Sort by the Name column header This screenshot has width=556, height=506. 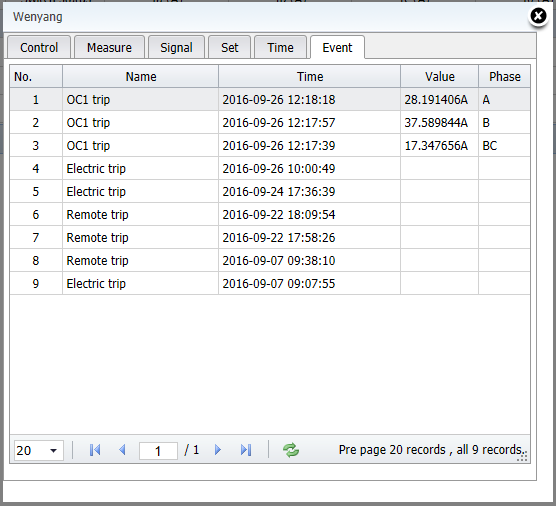click(141, 76)
